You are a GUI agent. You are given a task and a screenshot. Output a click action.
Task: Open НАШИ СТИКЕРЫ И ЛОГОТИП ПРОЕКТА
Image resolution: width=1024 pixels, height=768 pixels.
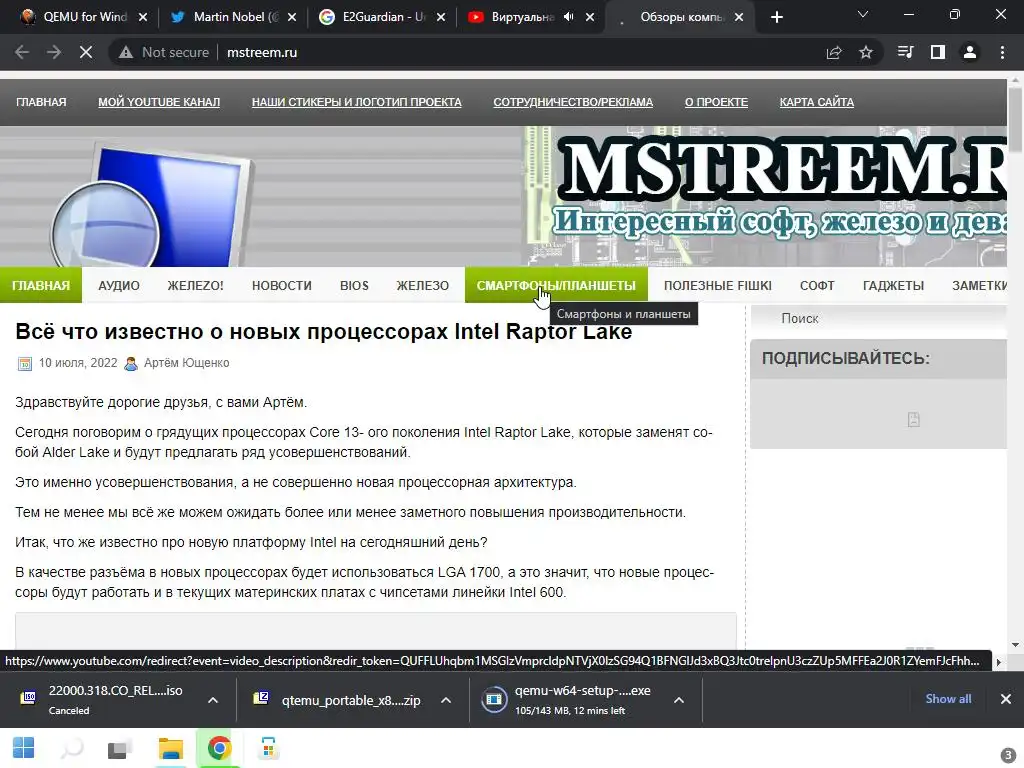357,102
